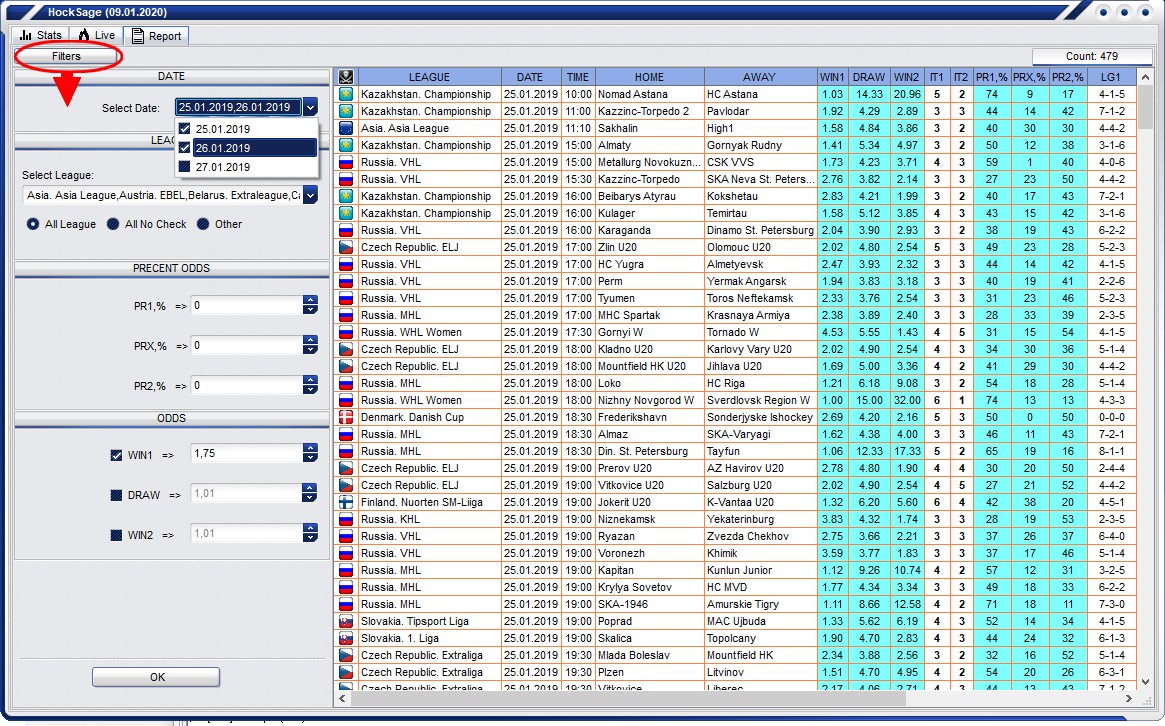
Task: Click the PR1,% spinner arrows
Action: (x=311, y=305)
